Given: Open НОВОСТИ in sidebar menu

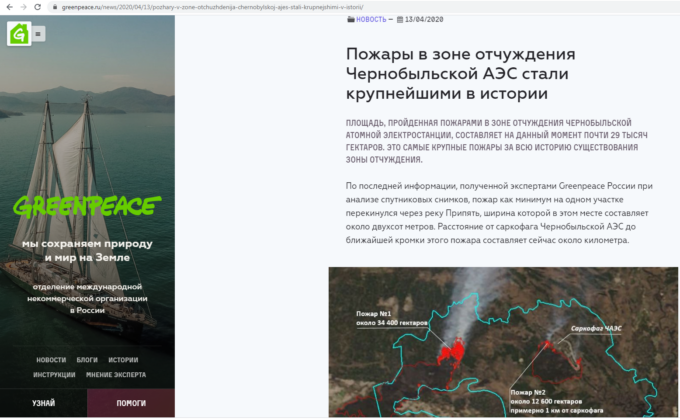Looking at the screenshot, I should tap(51, 360).
